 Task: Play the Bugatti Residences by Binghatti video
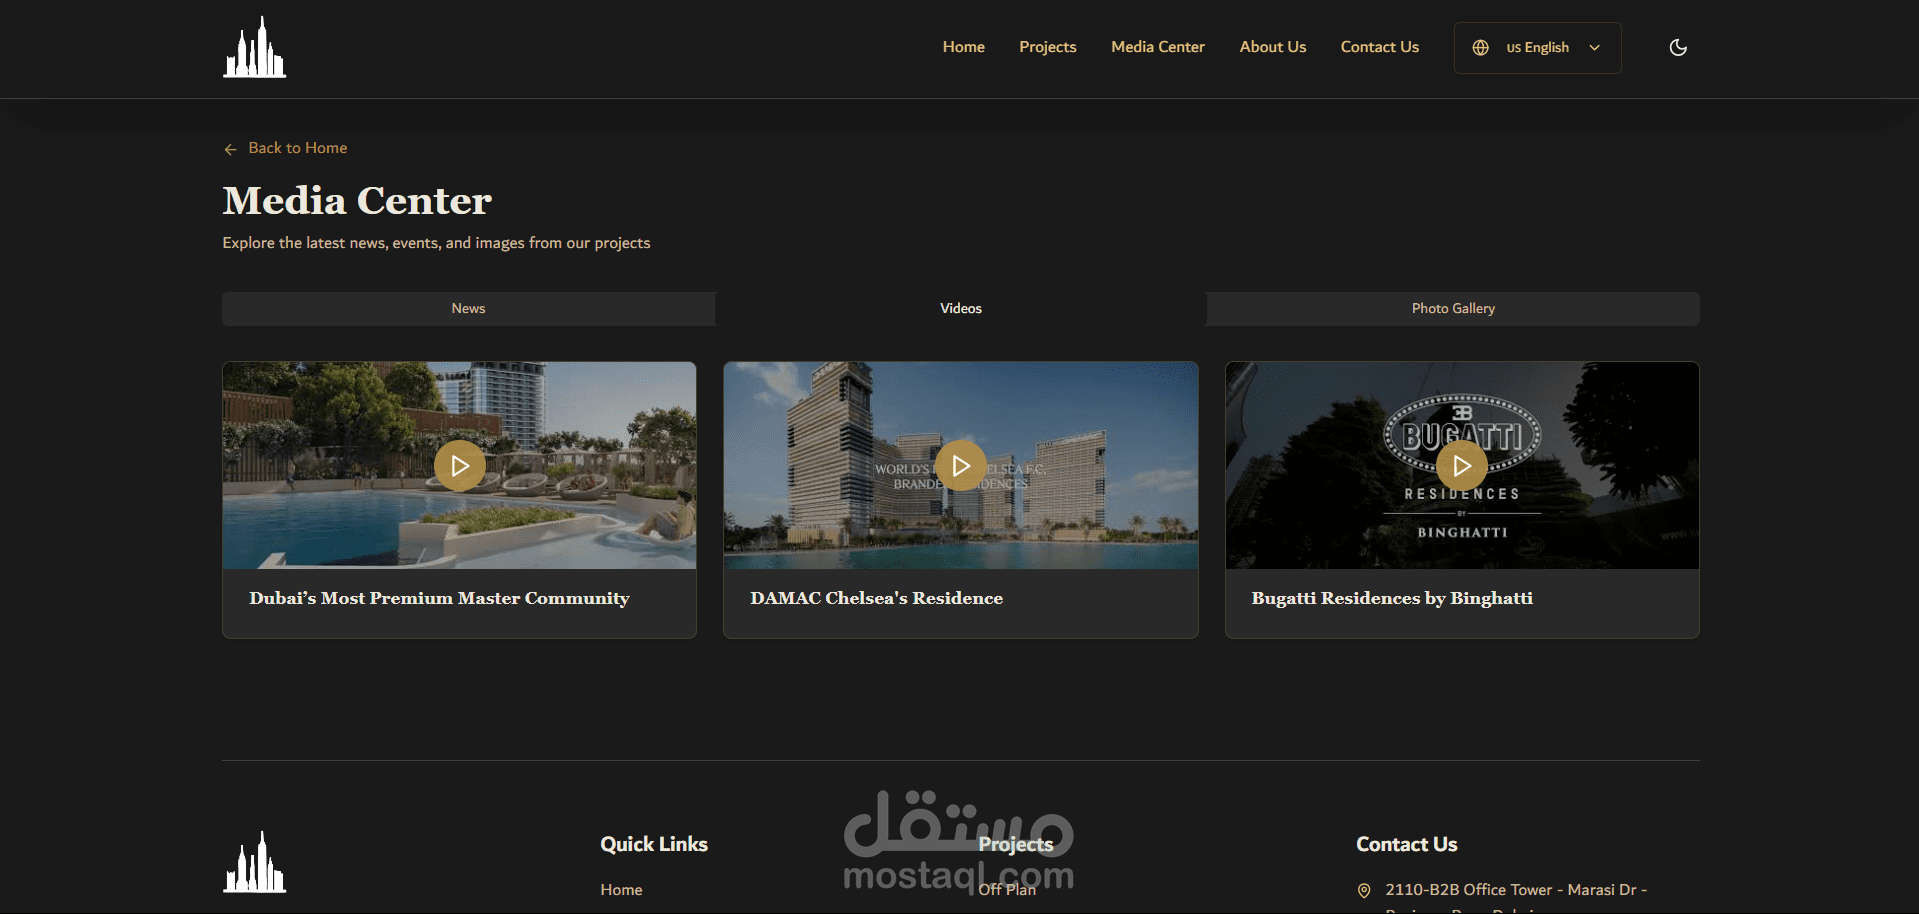tap(1462, 466)
